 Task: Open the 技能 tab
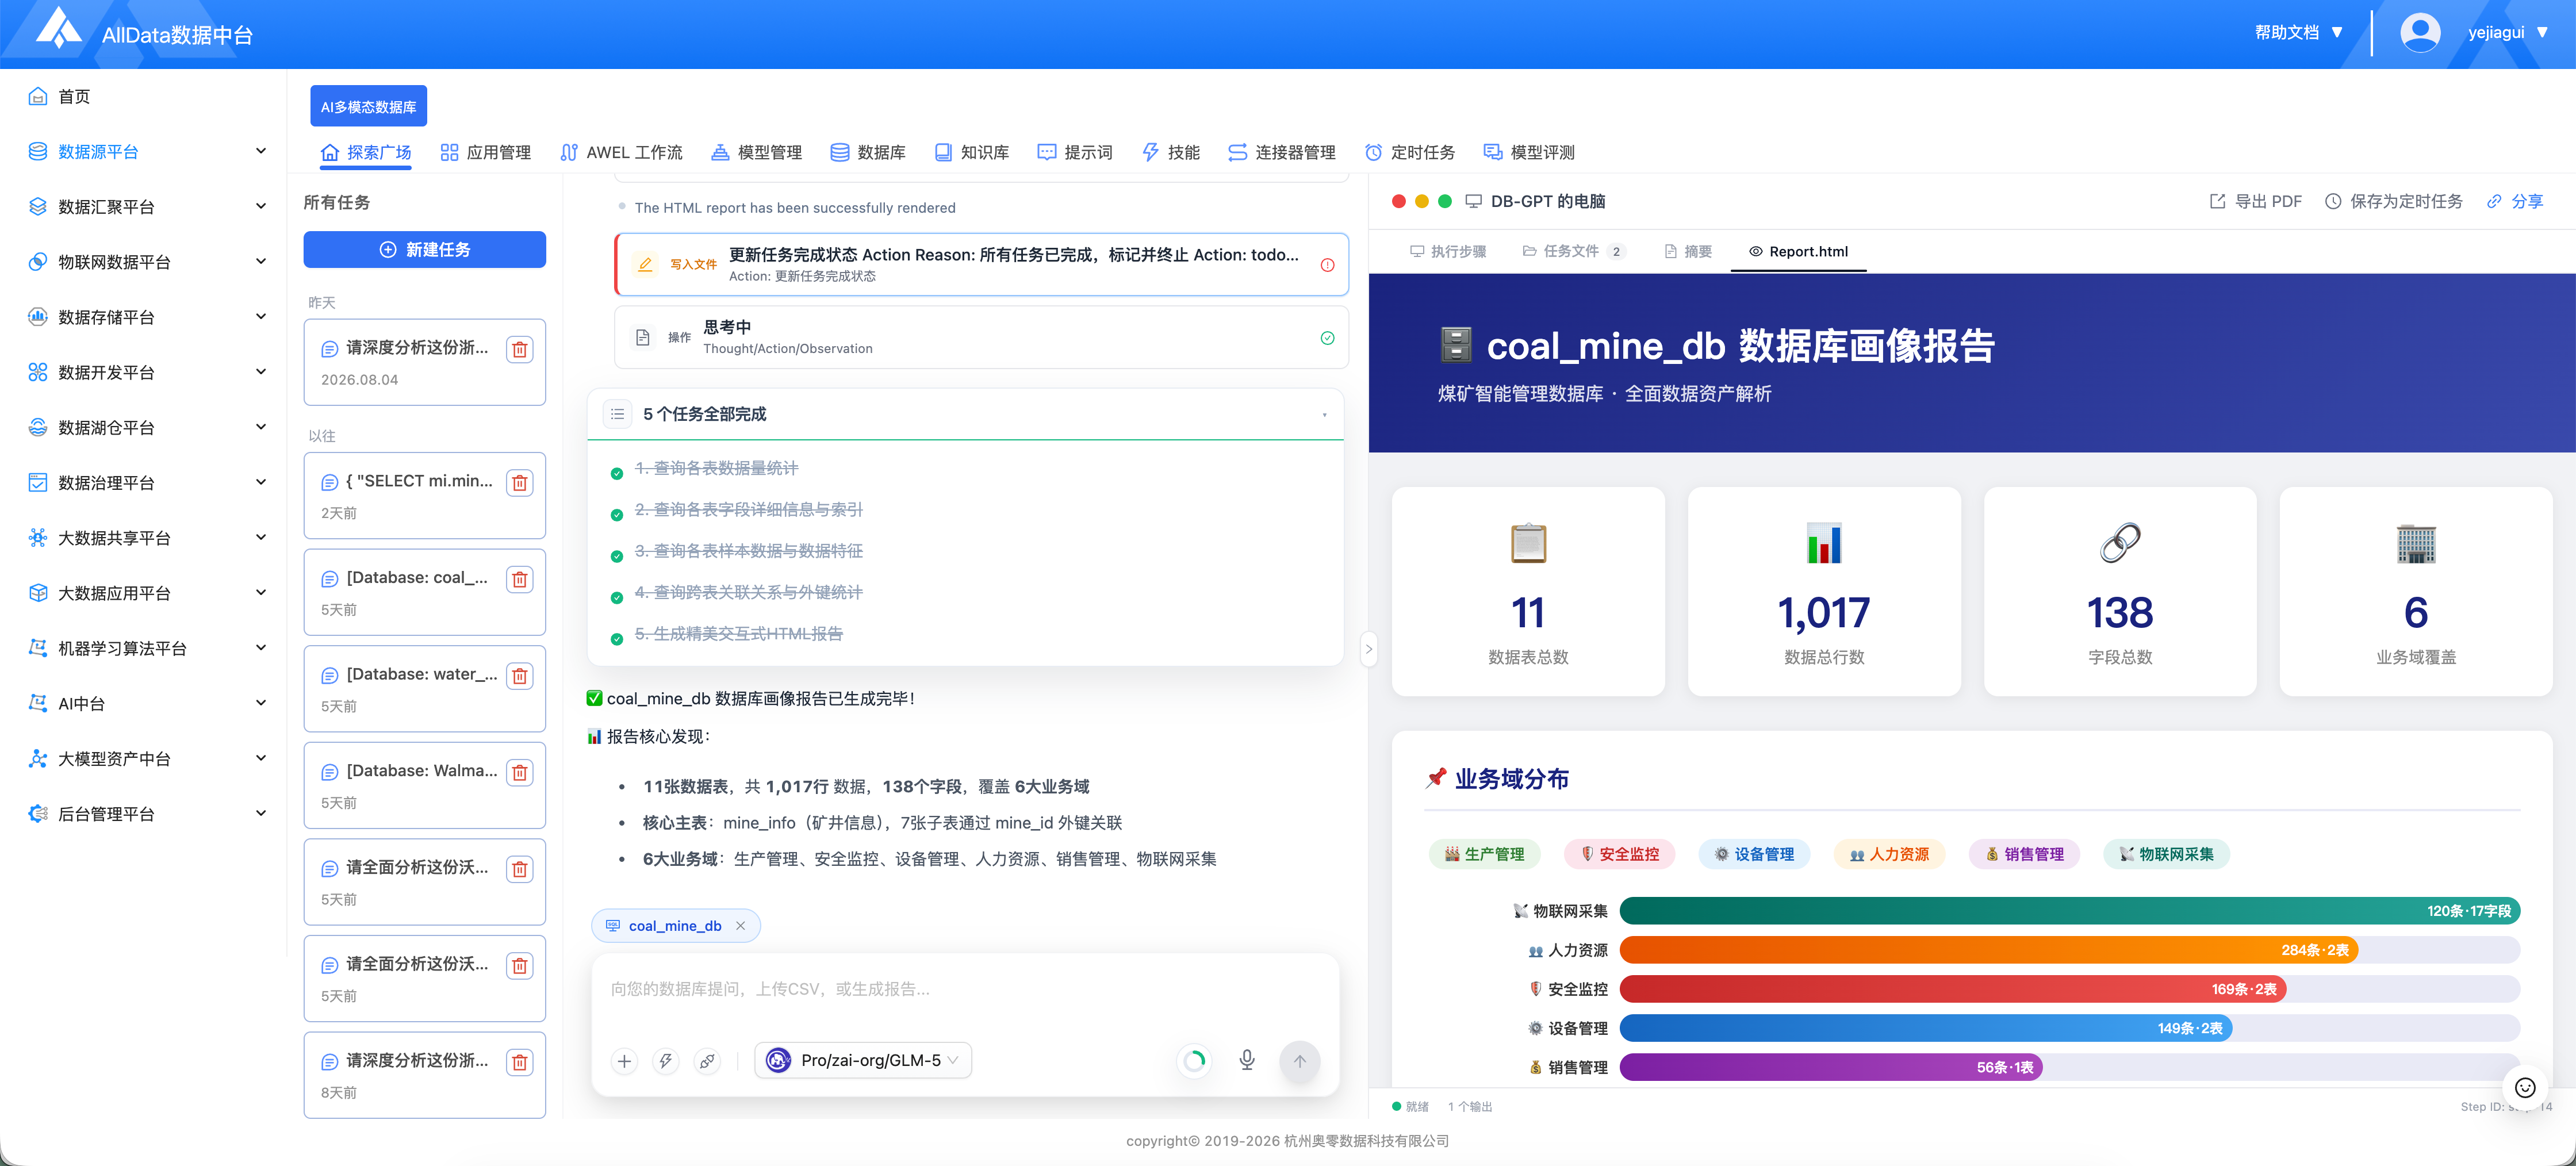coord(1170,152)
